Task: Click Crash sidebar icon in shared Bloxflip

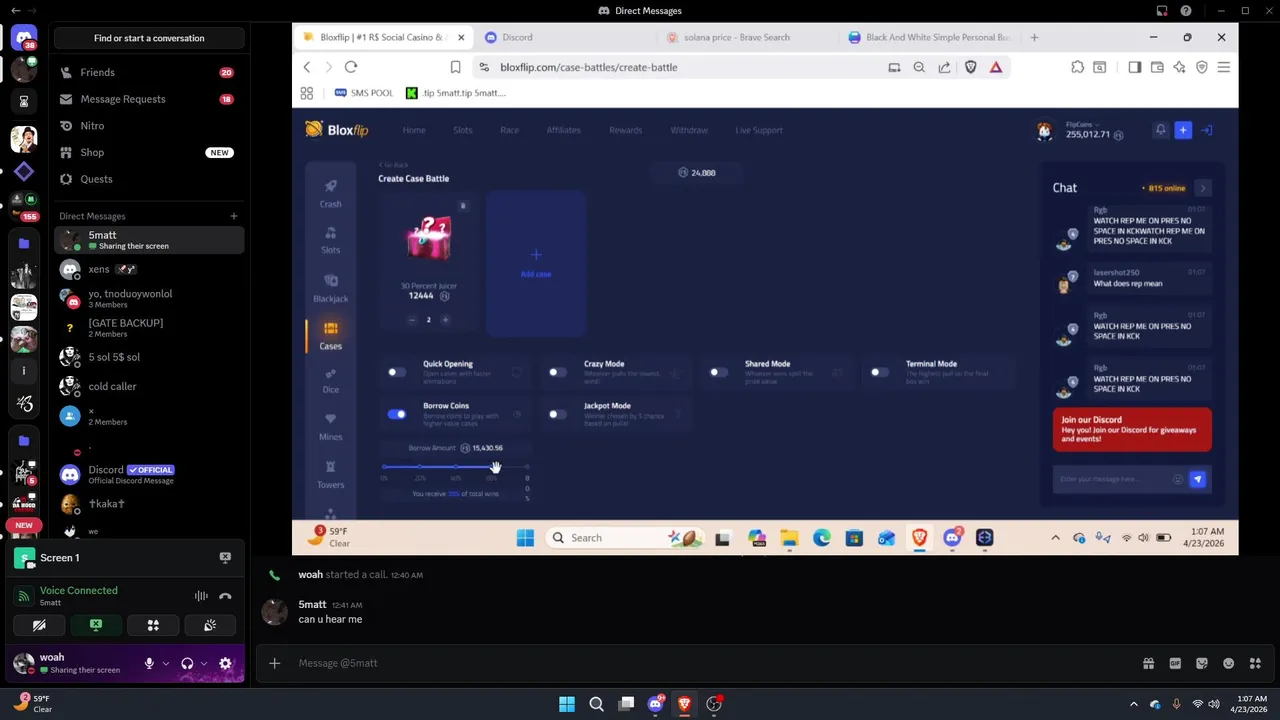Action: click(331, 193)
